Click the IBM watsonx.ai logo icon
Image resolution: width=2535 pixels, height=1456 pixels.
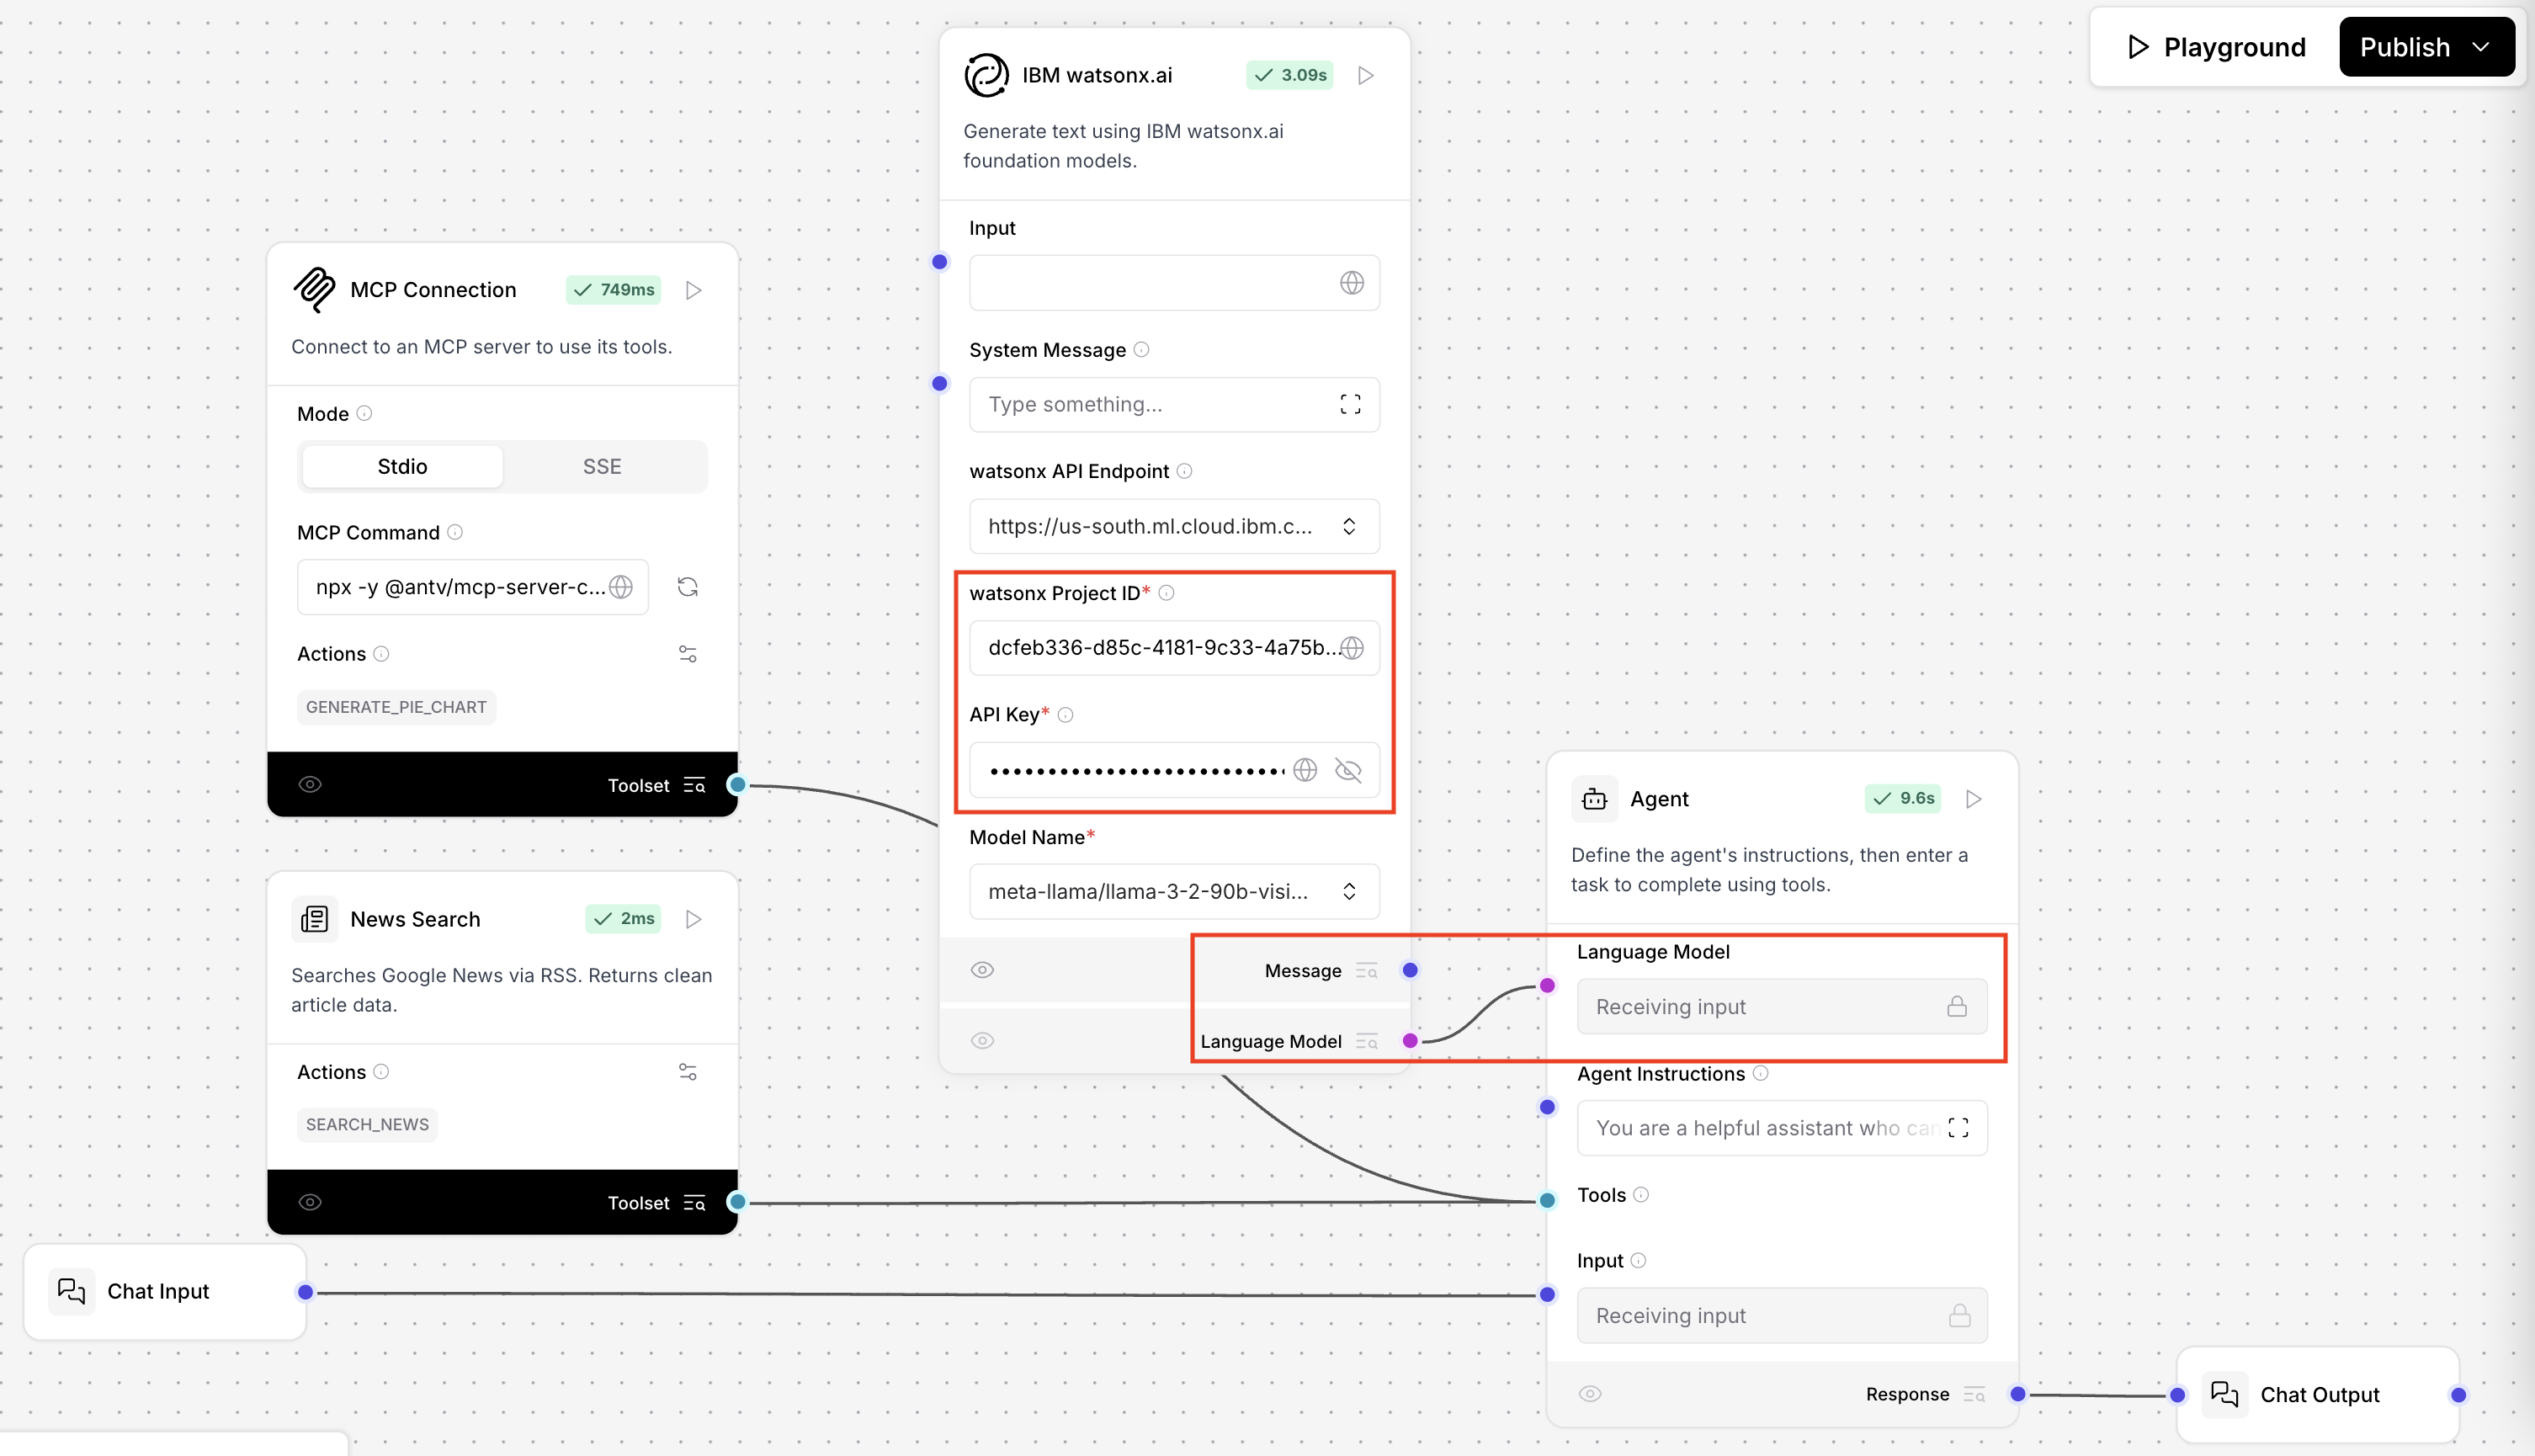pyautogui.click(x=986, y=75)
